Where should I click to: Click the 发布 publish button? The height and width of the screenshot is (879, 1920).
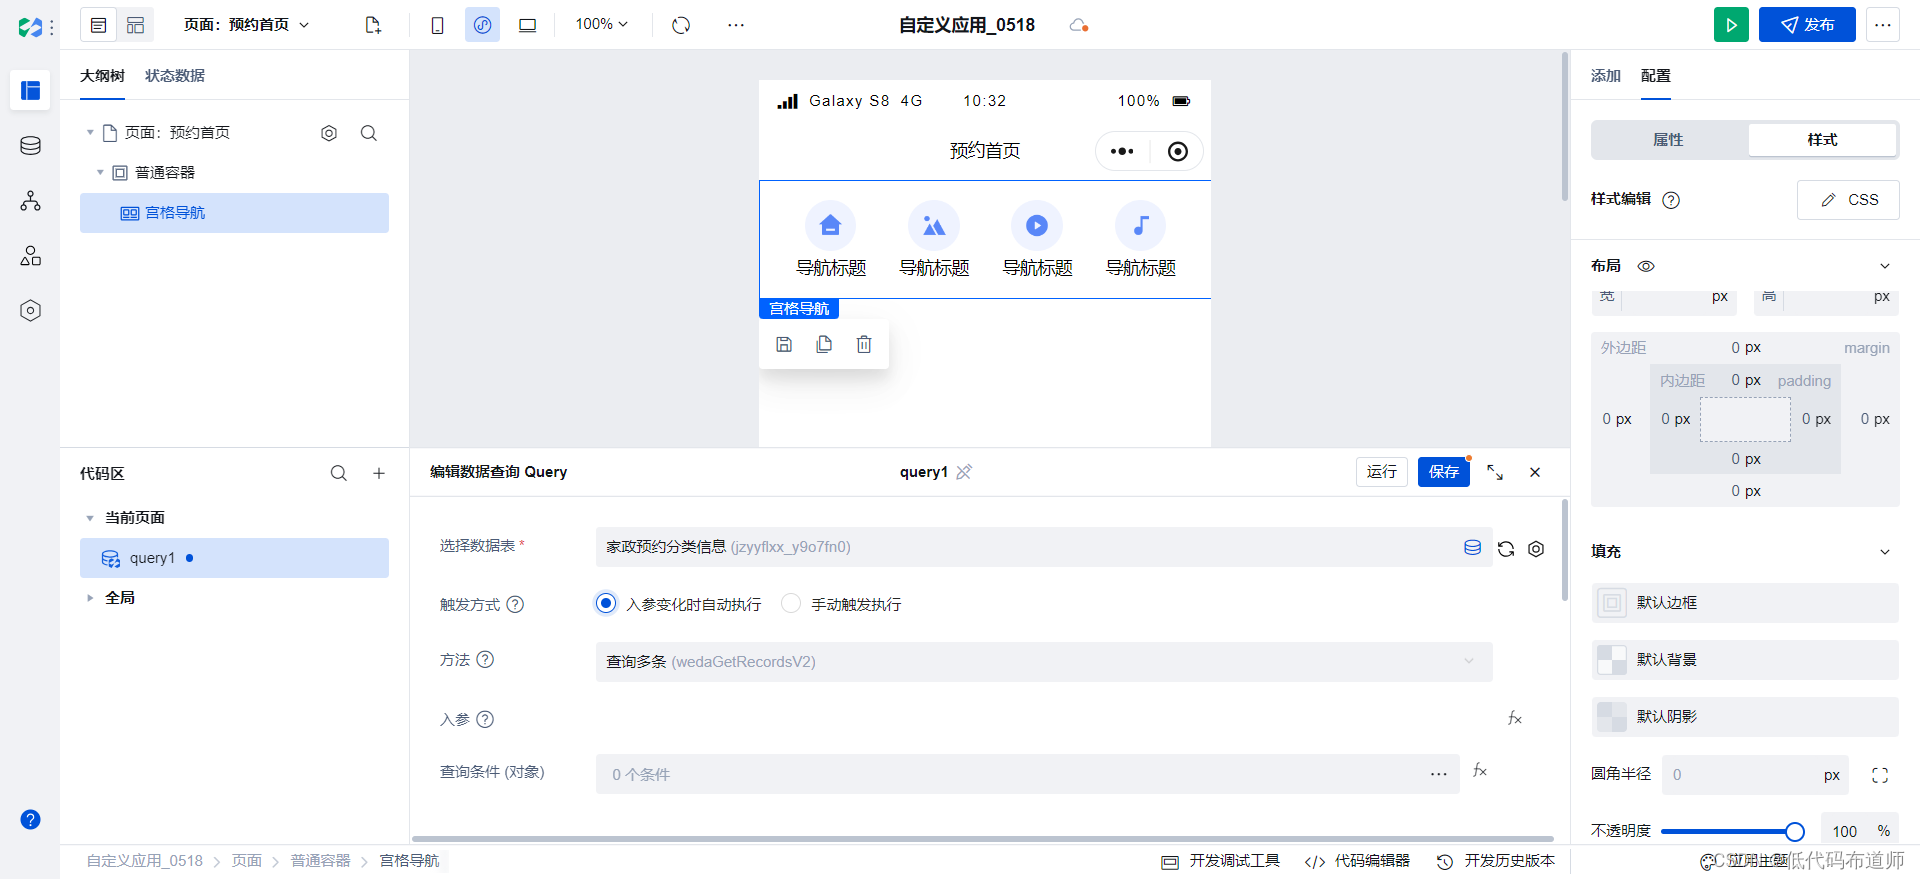(1807, 25)
